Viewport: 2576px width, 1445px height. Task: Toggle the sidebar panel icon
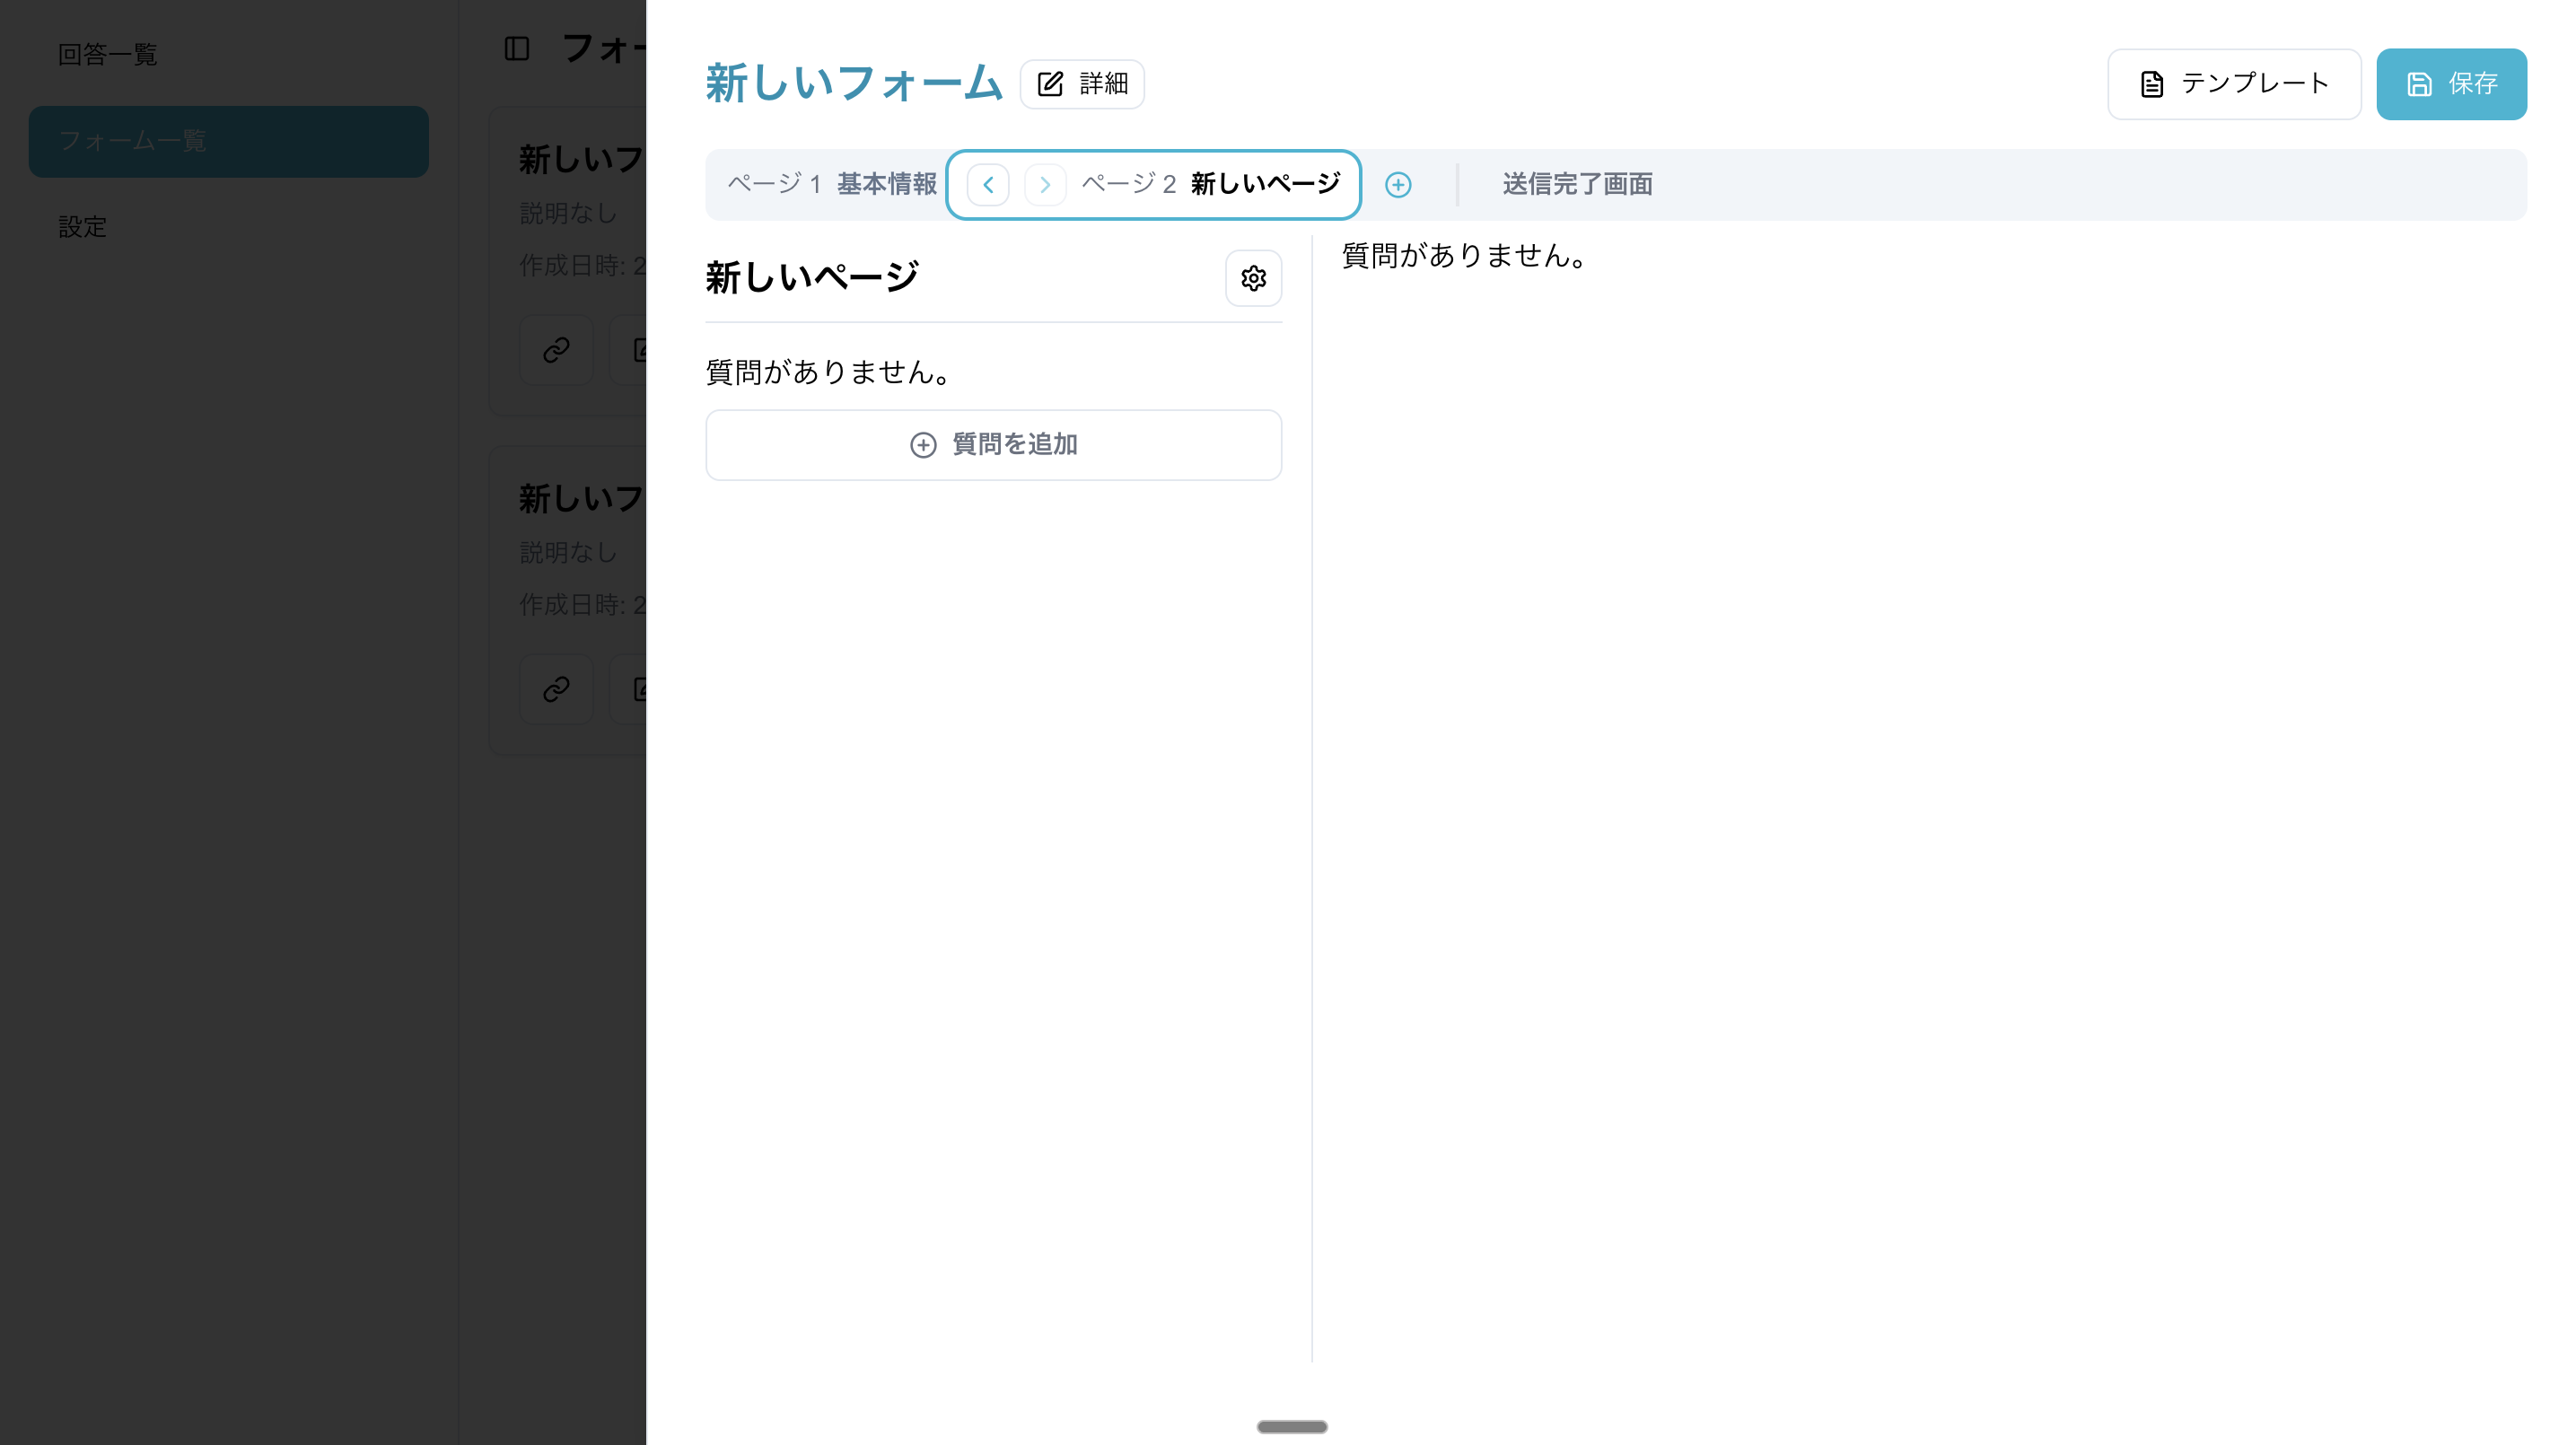516,49
